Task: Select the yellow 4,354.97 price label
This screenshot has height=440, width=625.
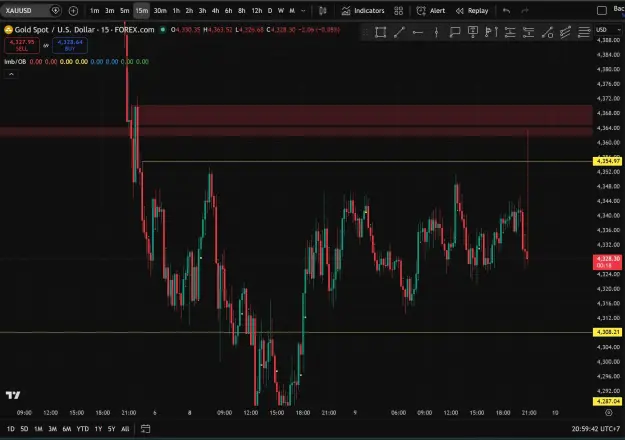Action: (x=607, y=161)
